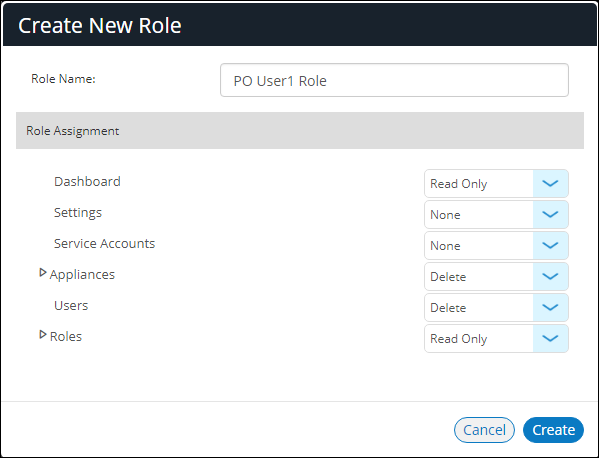599x458 pixels.
Task: Select the Dashboard row label
Action: 87,181
